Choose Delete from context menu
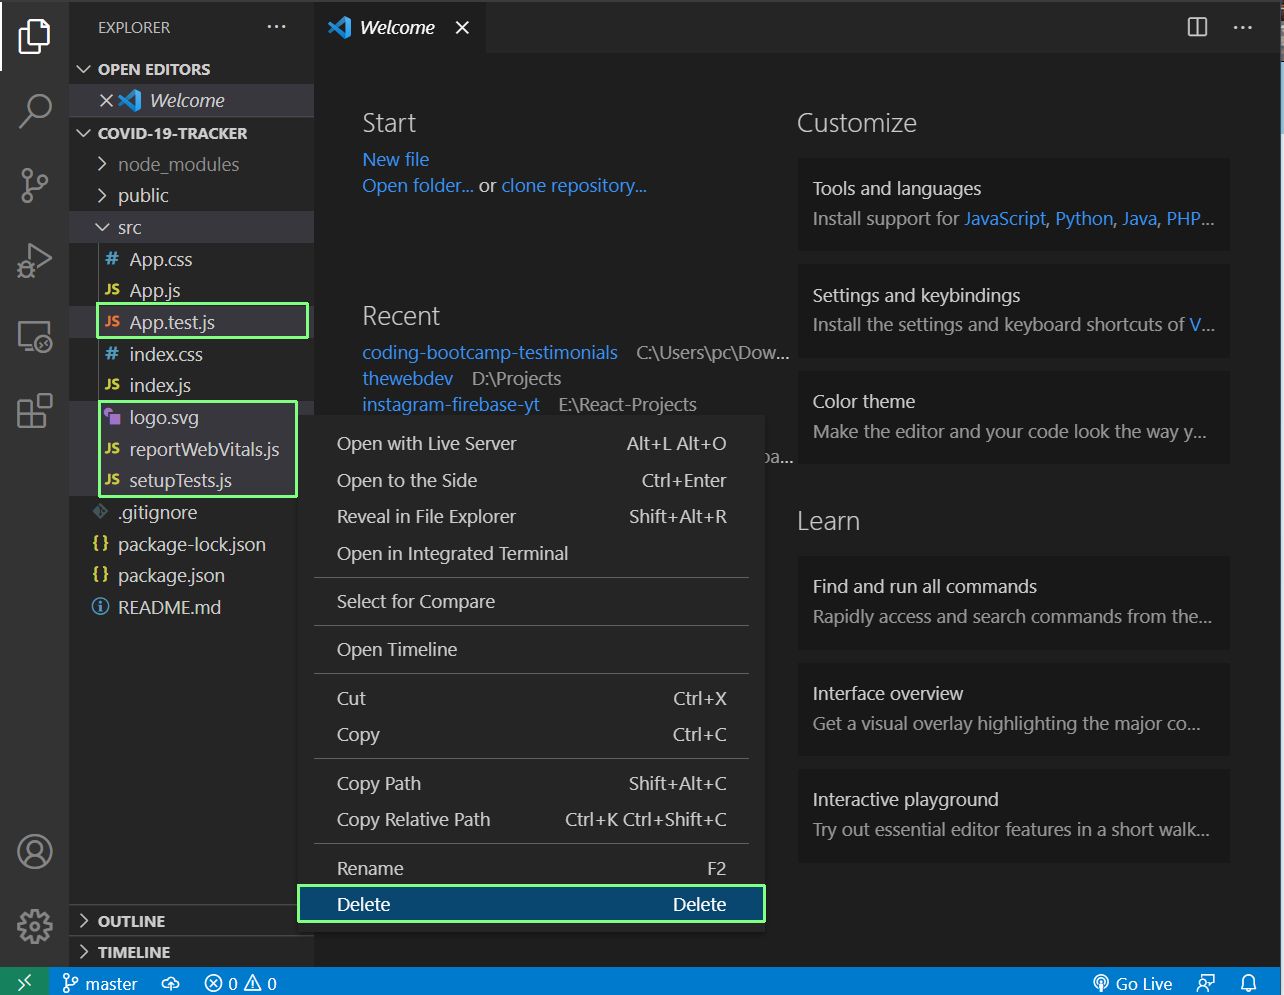Image resolution: width=1284 pixels, height=995 pixels. pos(531,904)
